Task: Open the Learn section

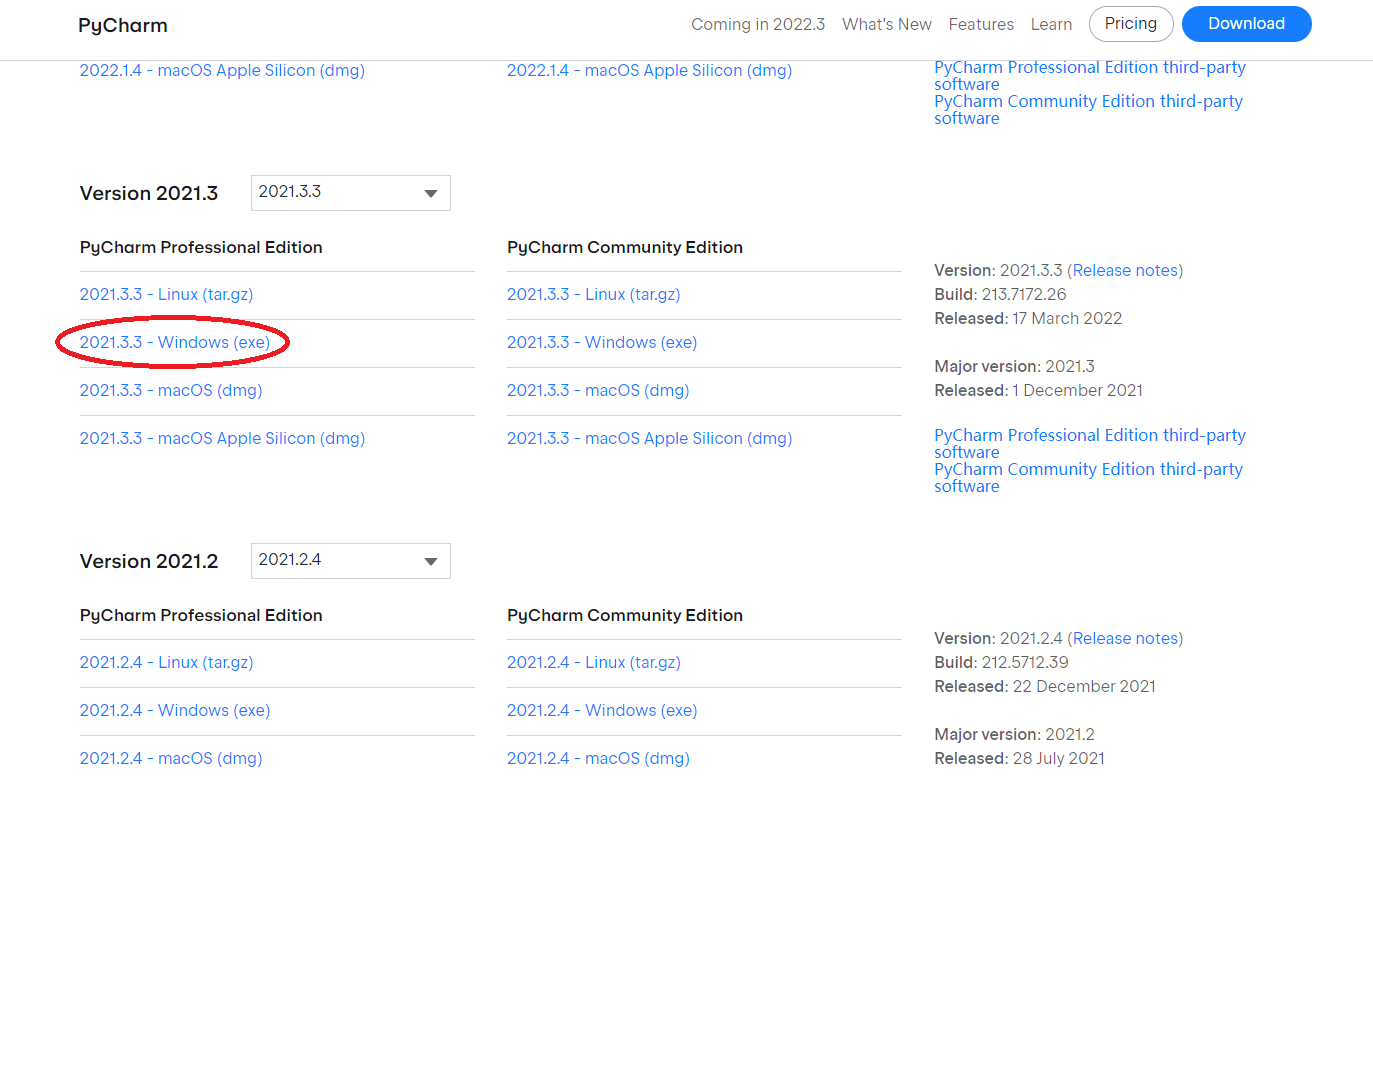Action: pyautogui.click(x=1051, y=24)
